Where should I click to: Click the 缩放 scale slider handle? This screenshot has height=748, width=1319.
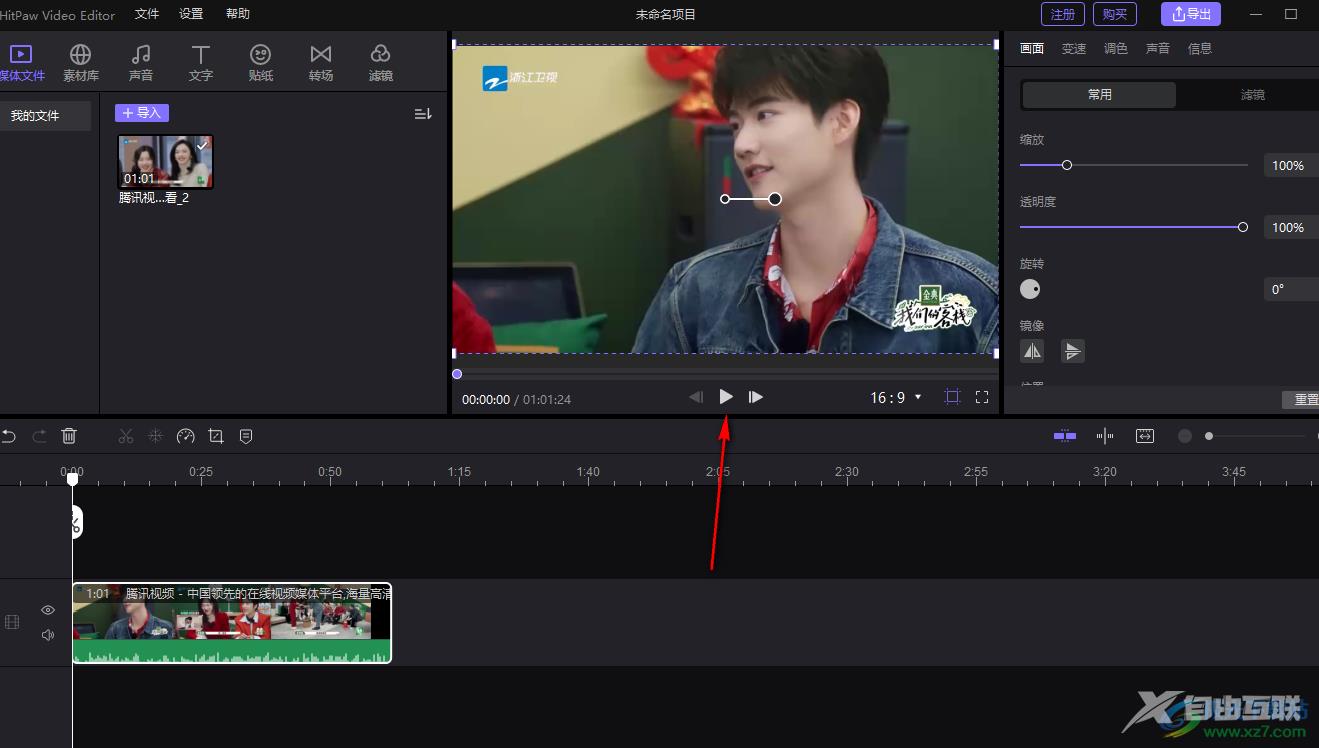point(1067,165)
